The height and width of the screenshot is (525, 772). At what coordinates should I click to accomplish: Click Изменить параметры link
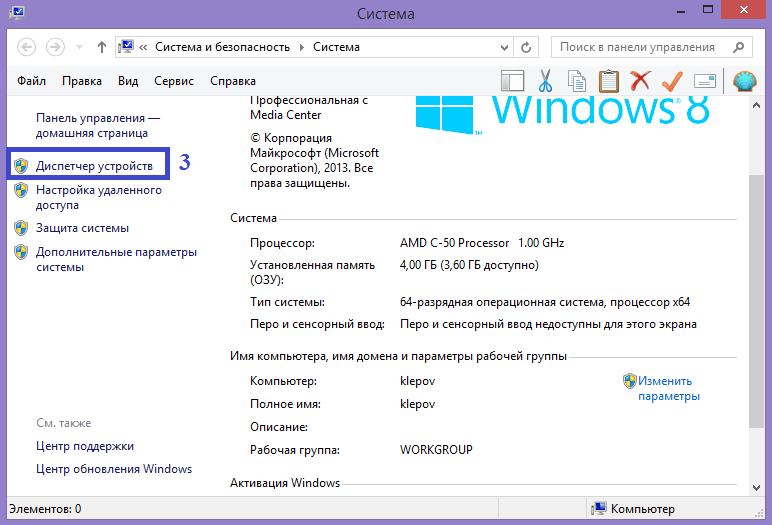coord(669,389)
